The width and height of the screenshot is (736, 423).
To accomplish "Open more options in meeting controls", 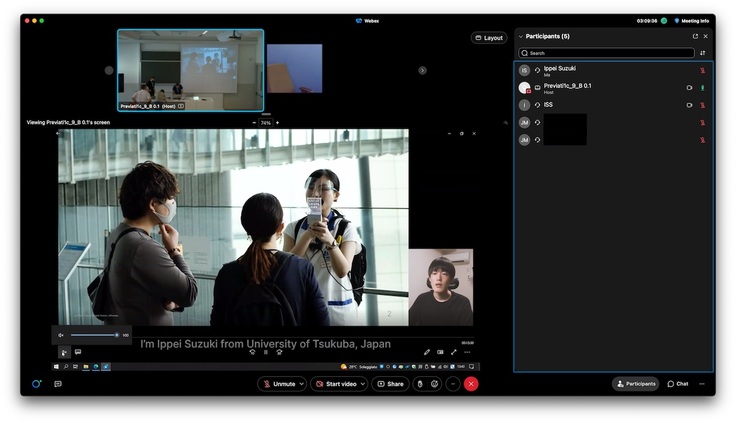I will (x=453, y=384).
